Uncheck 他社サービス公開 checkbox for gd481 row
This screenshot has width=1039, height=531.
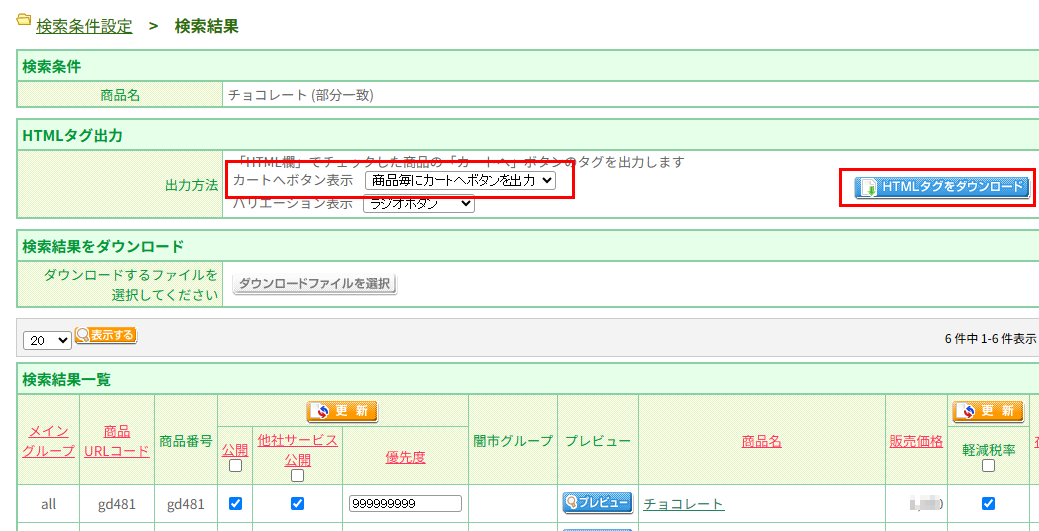tap(298, 504)
